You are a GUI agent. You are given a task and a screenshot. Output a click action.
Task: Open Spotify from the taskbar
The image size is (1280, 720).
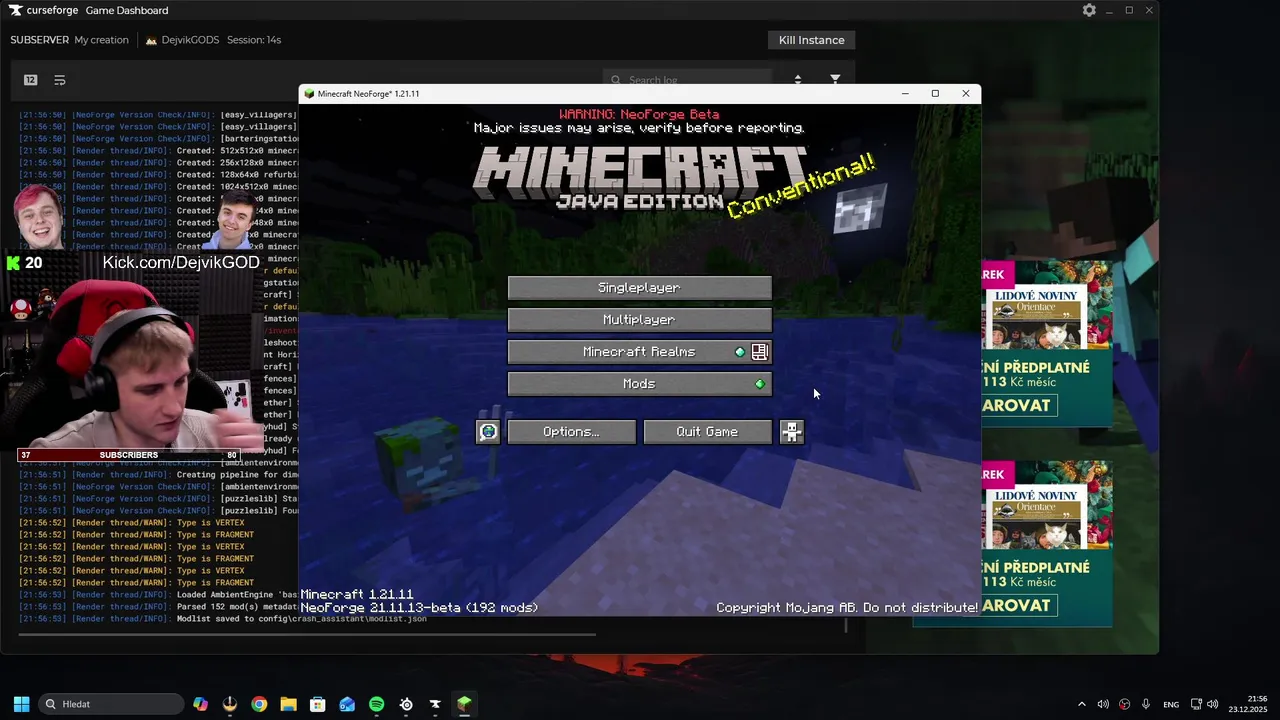click(376, 704)
